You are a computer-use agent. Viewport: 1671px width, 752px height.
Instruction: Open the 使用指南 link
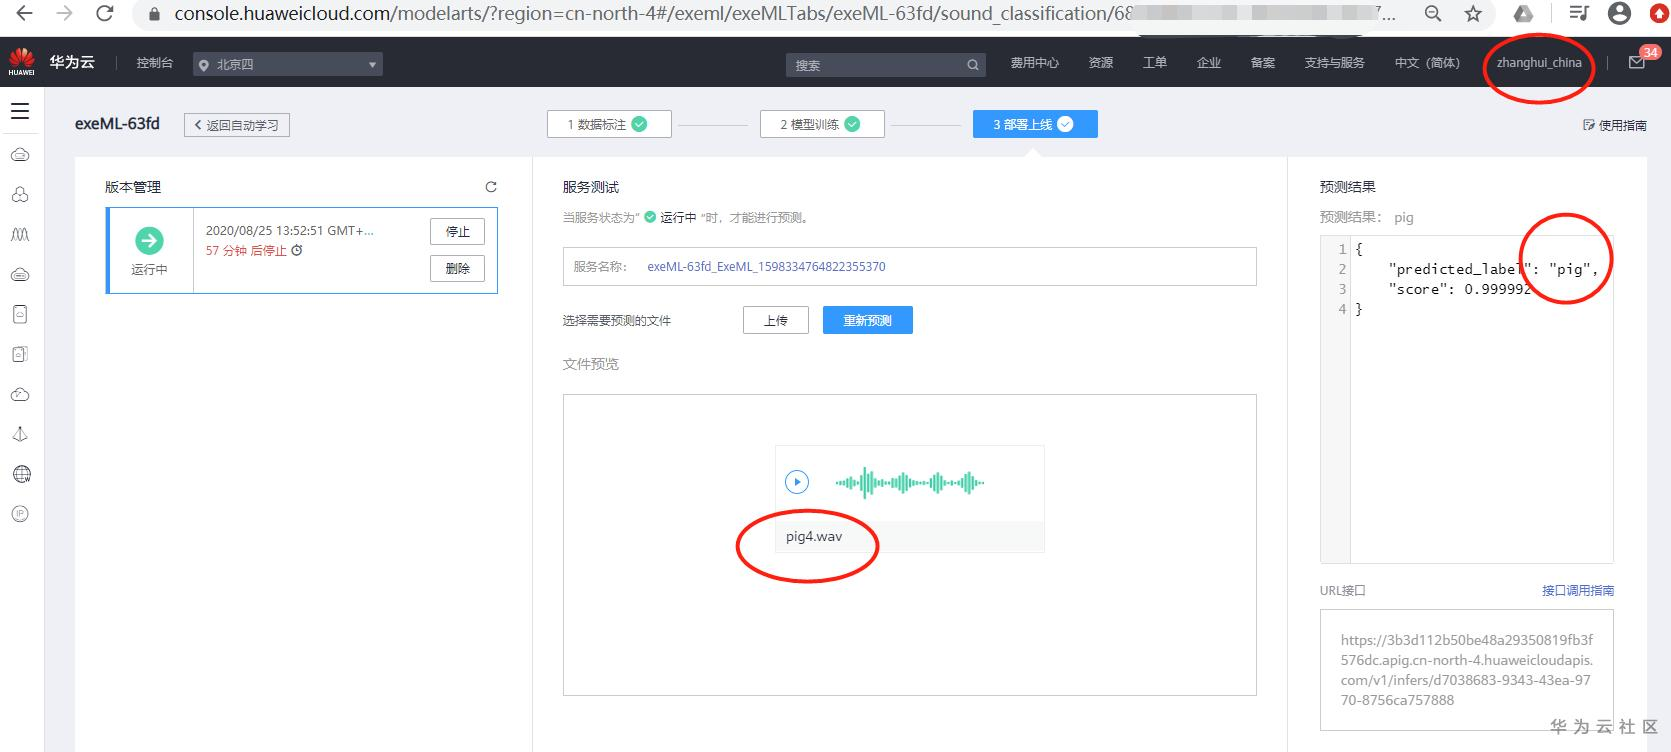(x=1615, y=126)
